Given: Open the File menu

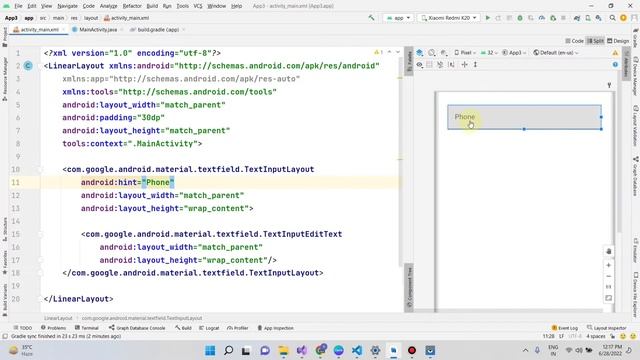Looking at the screenshot, I should 18,6.
